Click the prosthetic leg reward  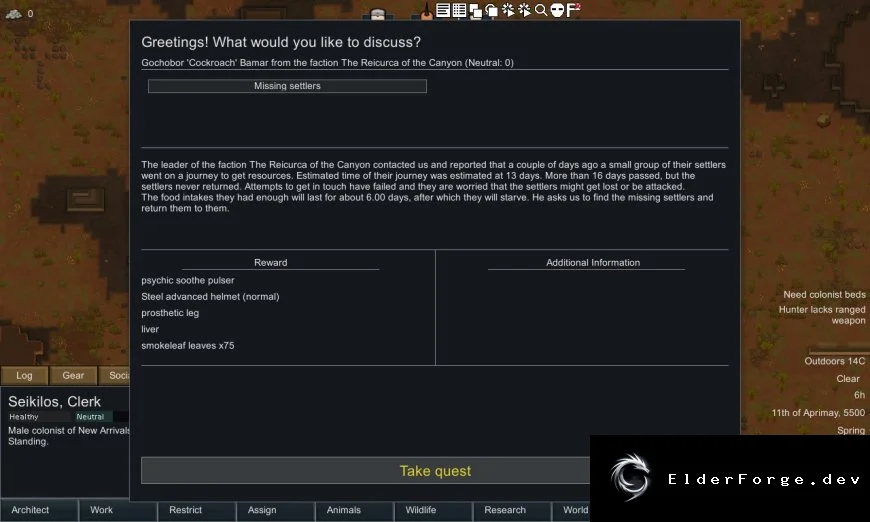(x=170, y=313)
